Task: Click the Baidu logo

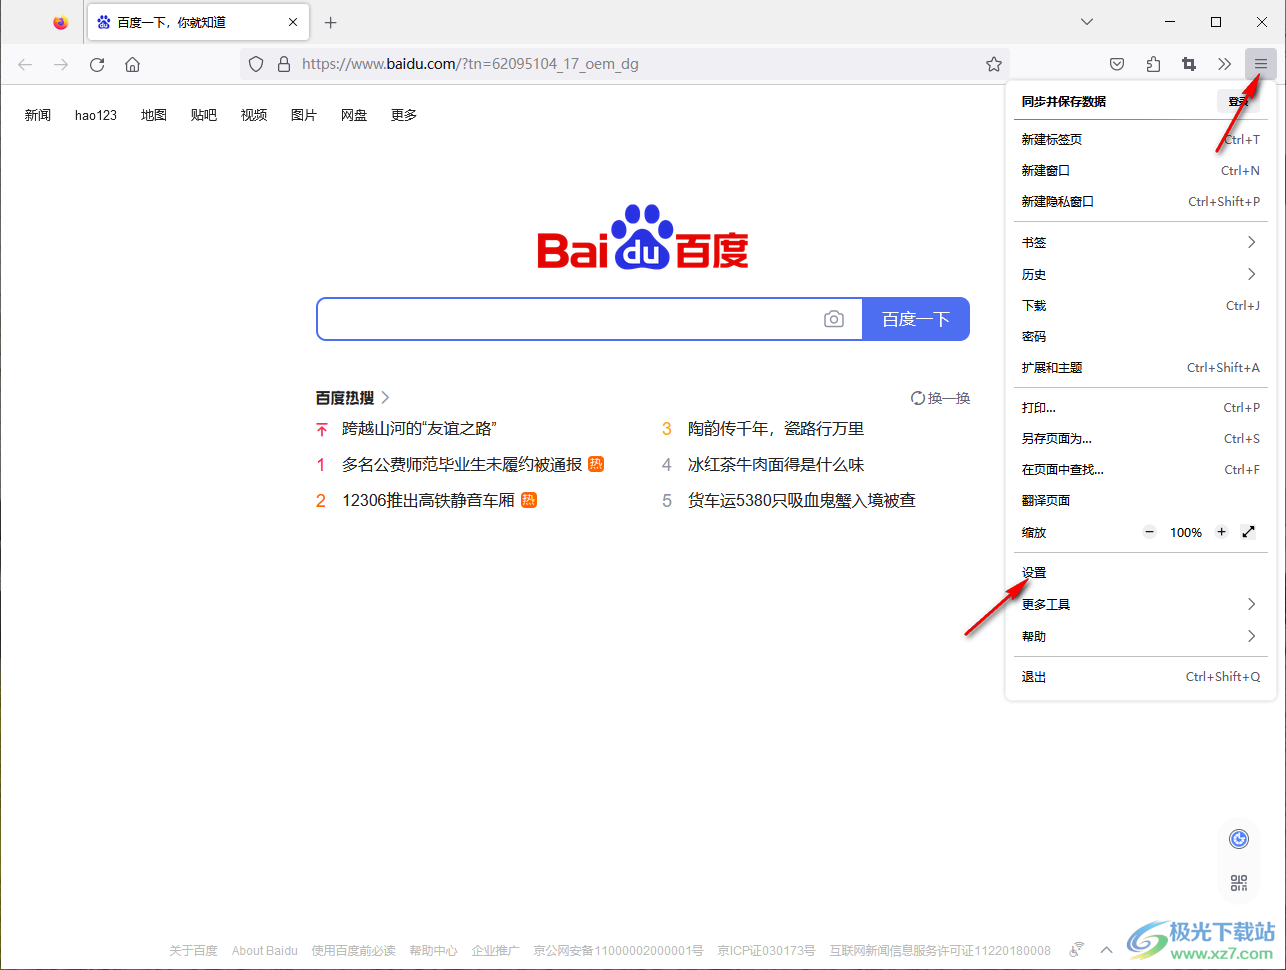Action: tap(643, 238)
